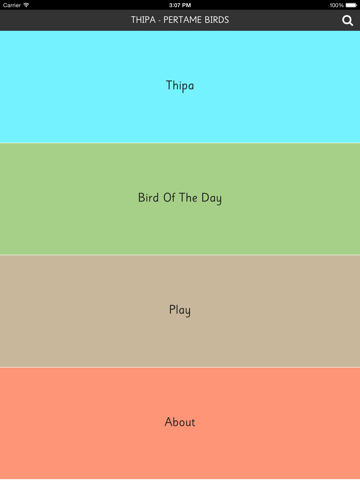Select the Play menu tile

point(180,311)
